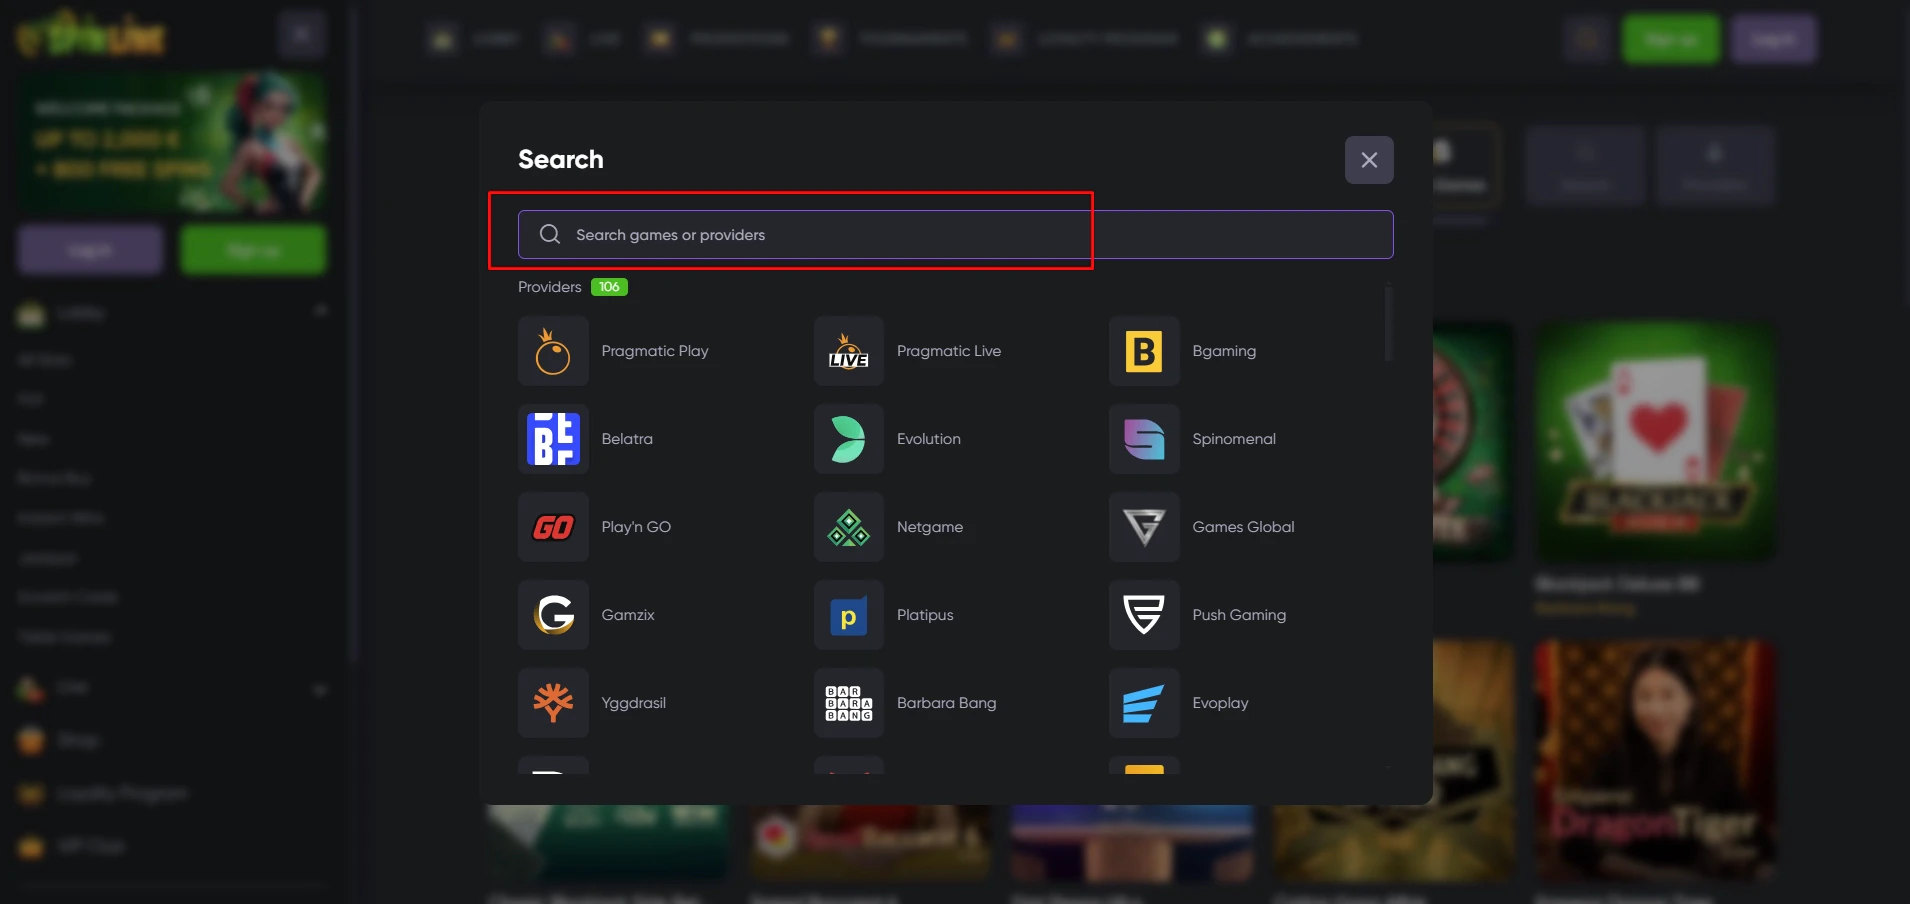Click the green Sign up button in sidebar
This screenshot has width=1910, height=904.
tap(253, 250)
